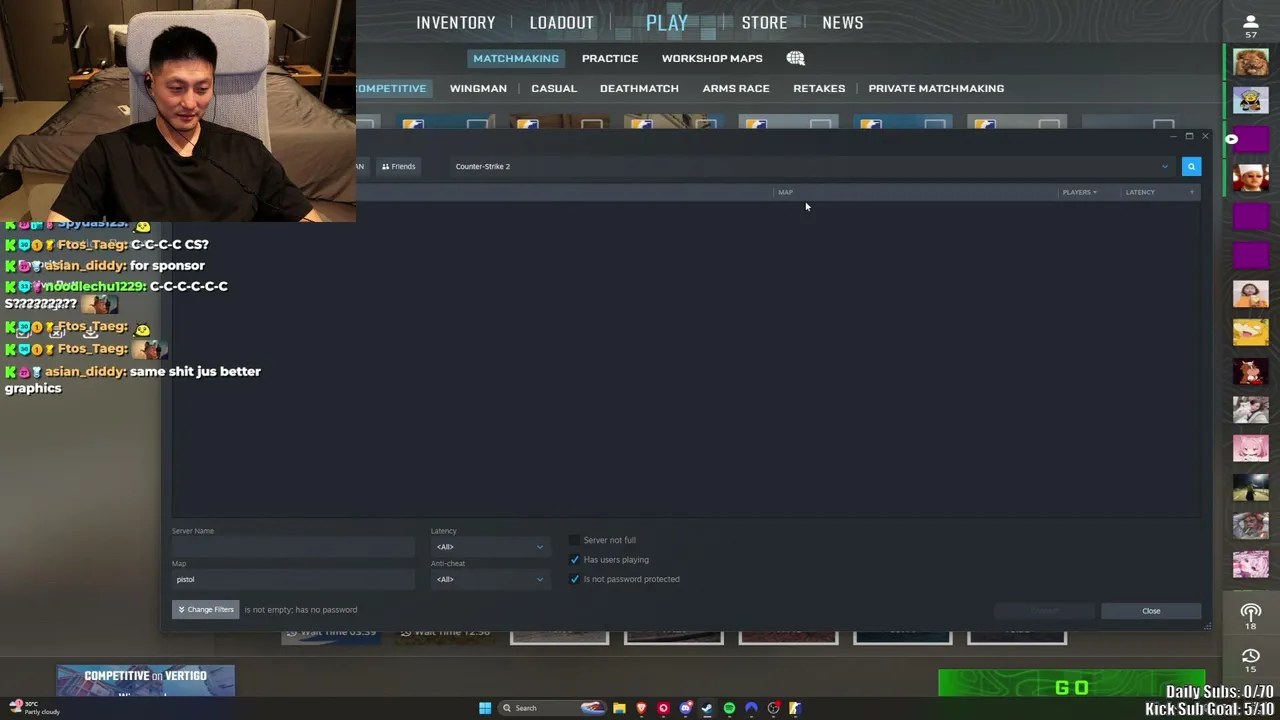Expand the Latency filter dropdown

point(490,547)
